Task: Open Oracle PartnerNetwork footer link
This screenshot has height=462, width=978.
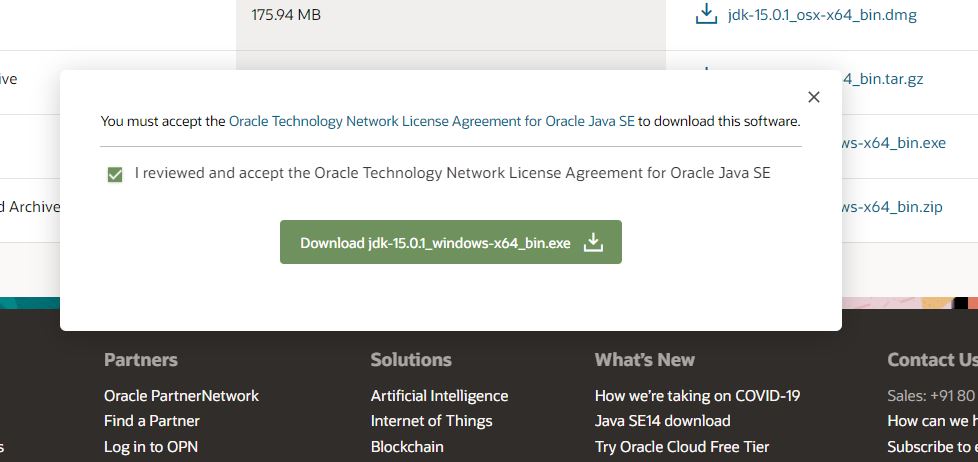Action: [x=182, y=396]
